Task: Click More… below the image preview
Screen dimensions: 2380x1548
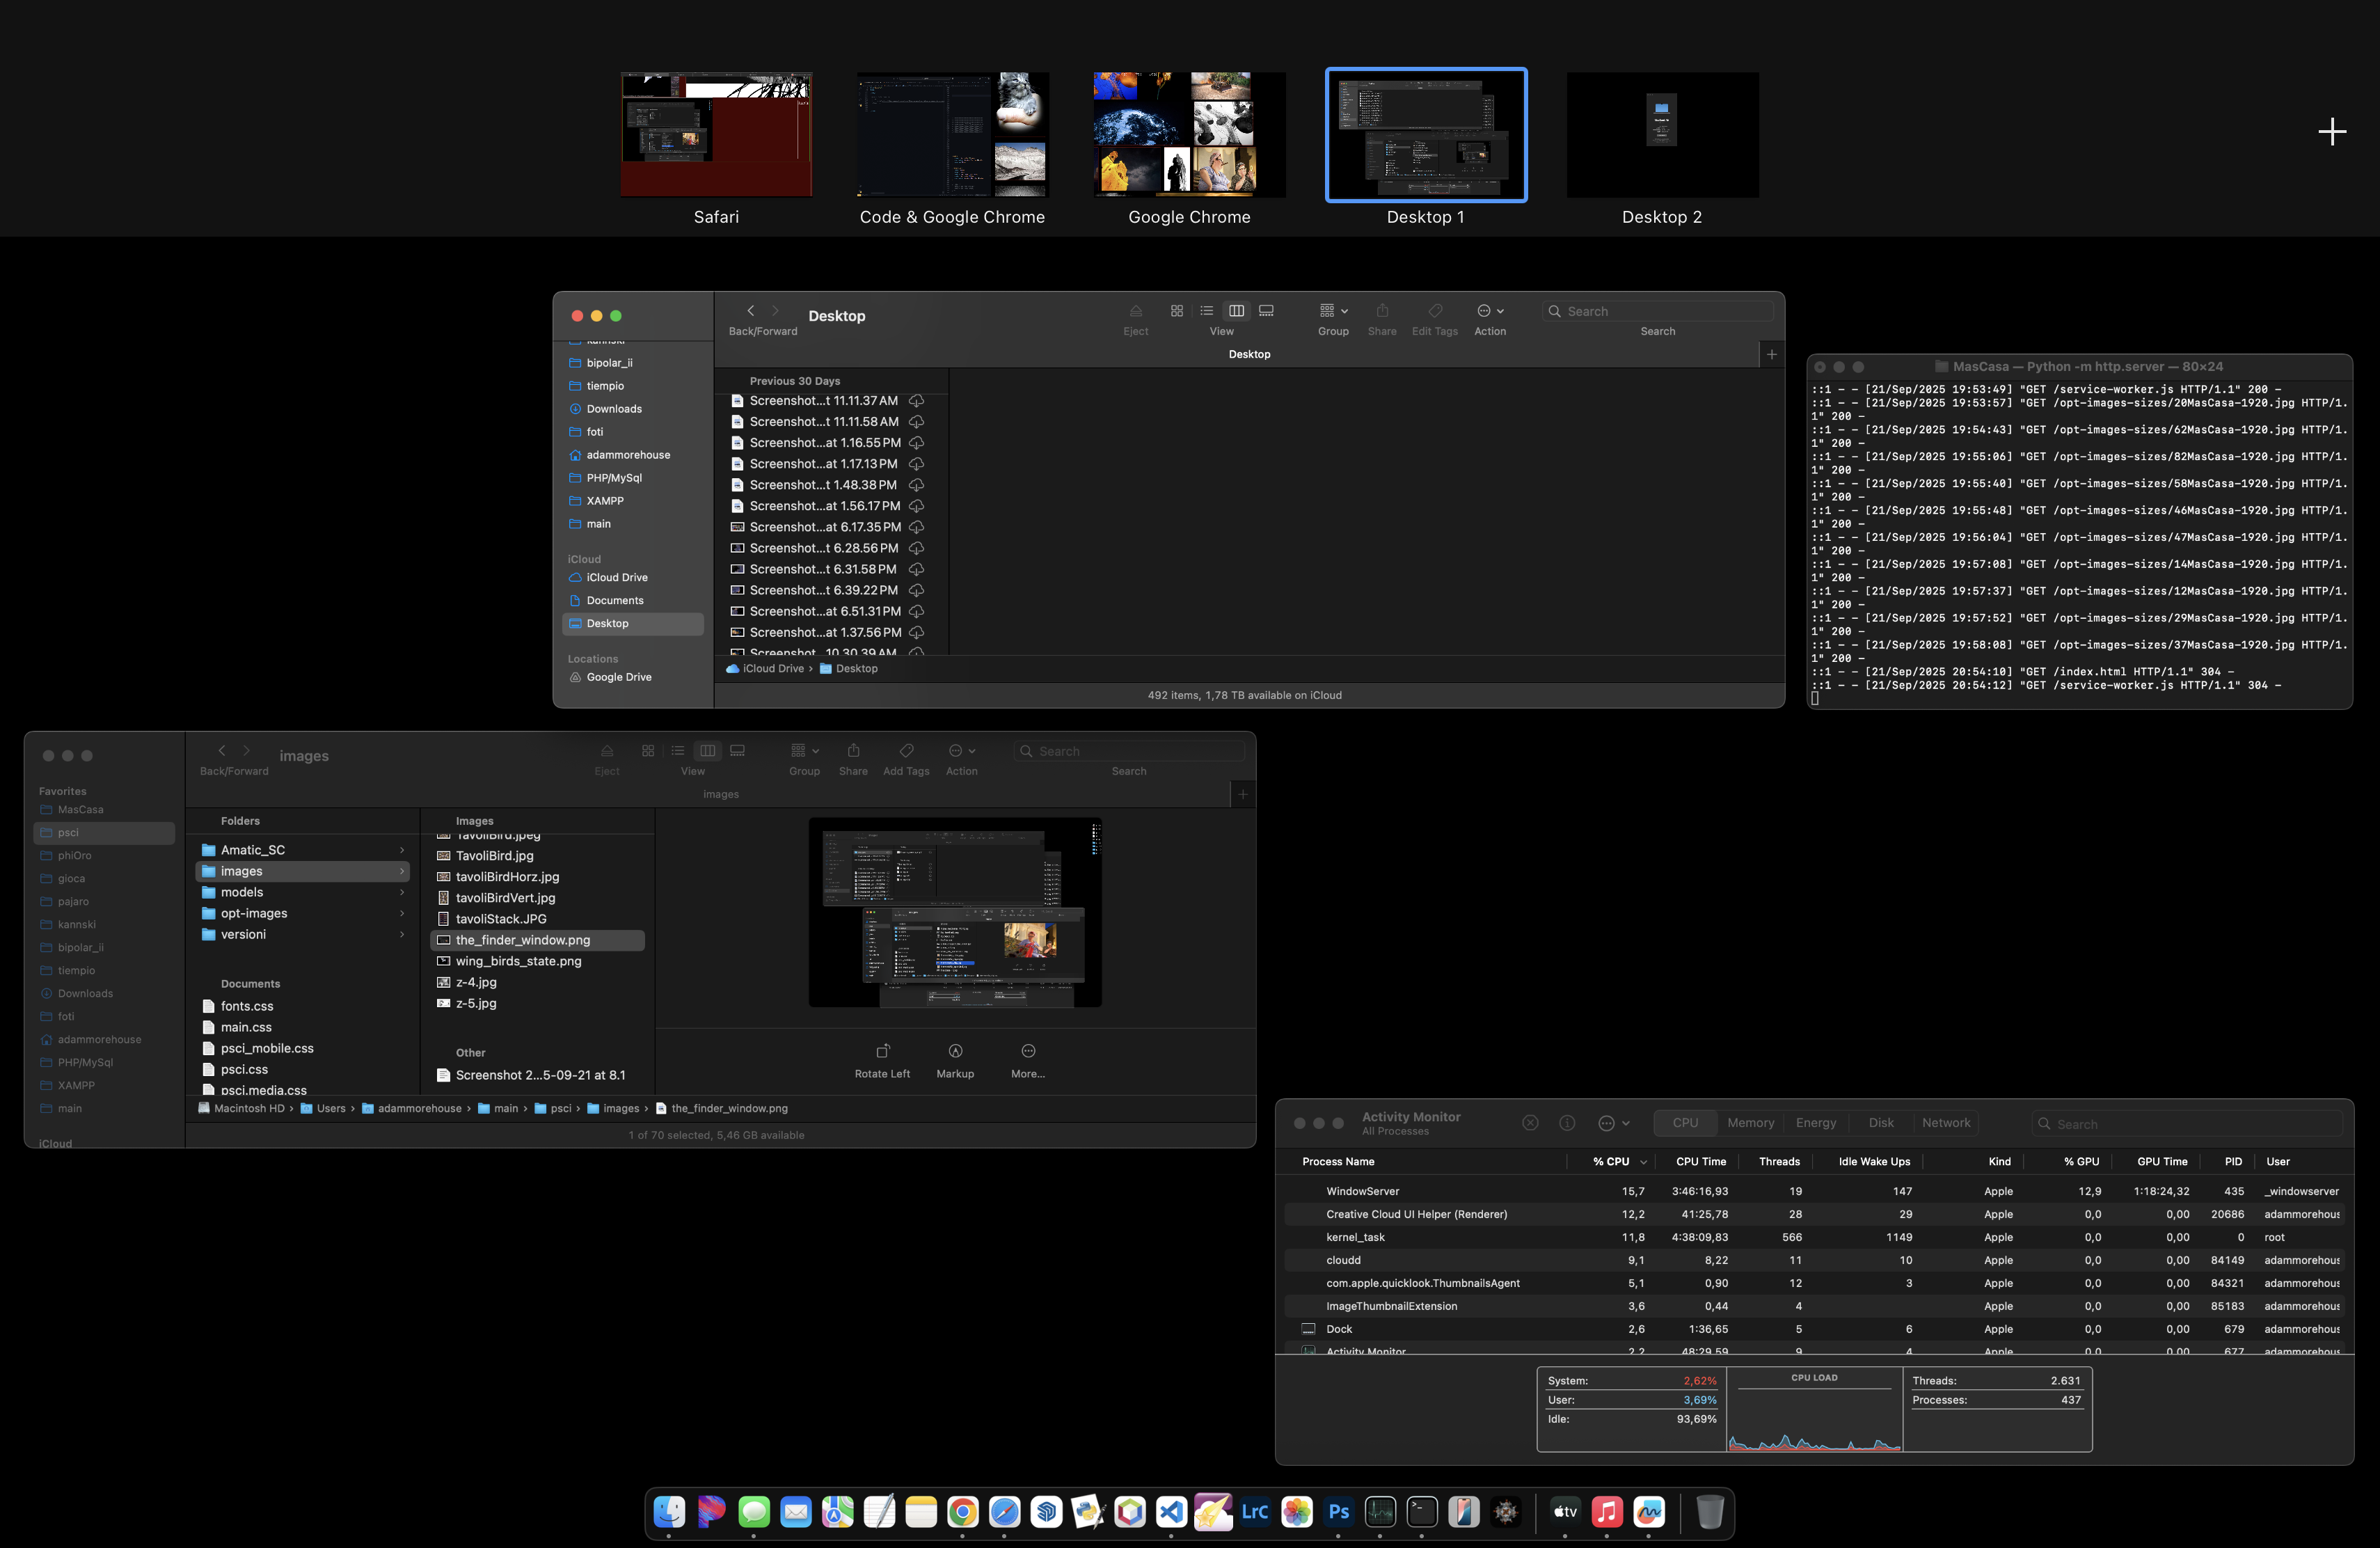Action: (x=1028, y=1051)
